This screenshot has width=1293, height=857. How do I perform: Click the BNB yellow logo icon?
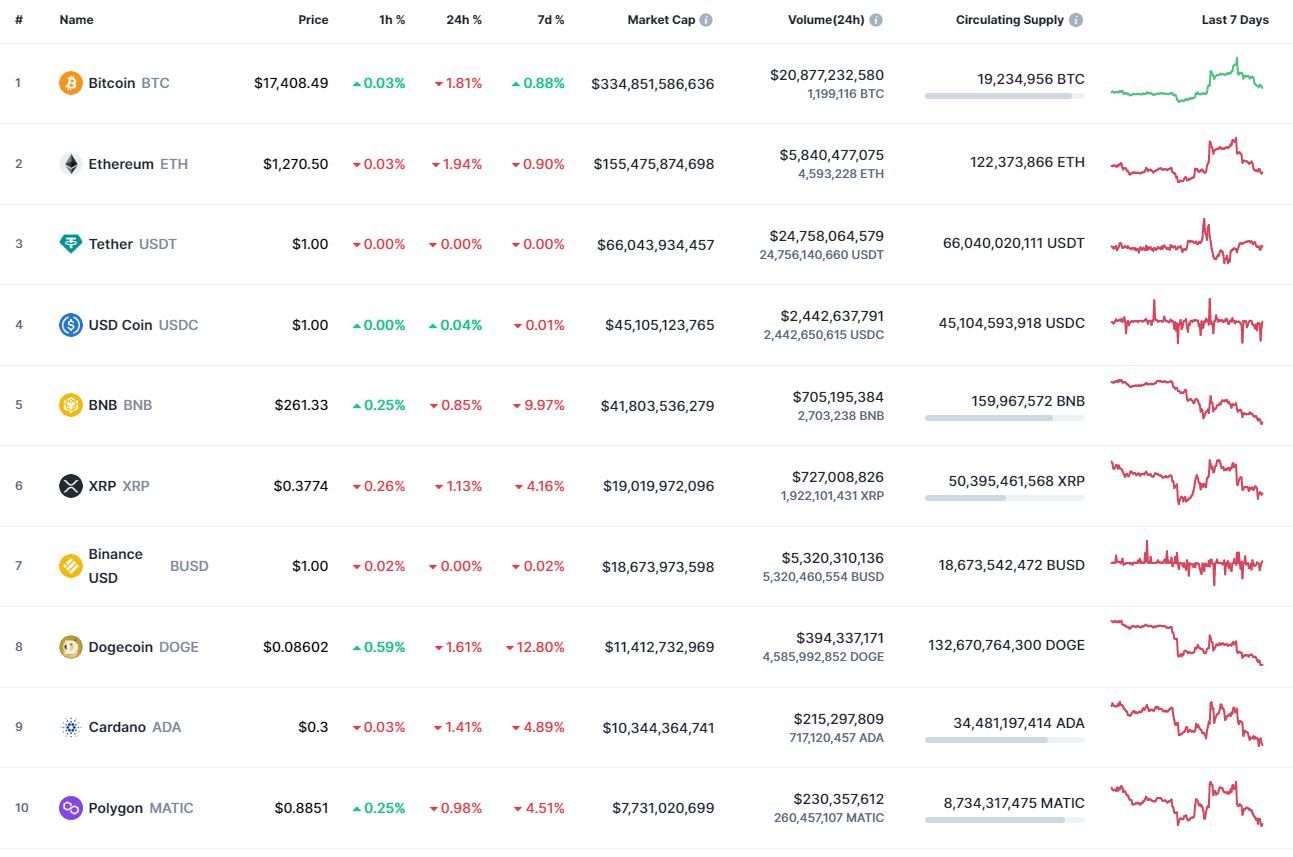[70, 405]
